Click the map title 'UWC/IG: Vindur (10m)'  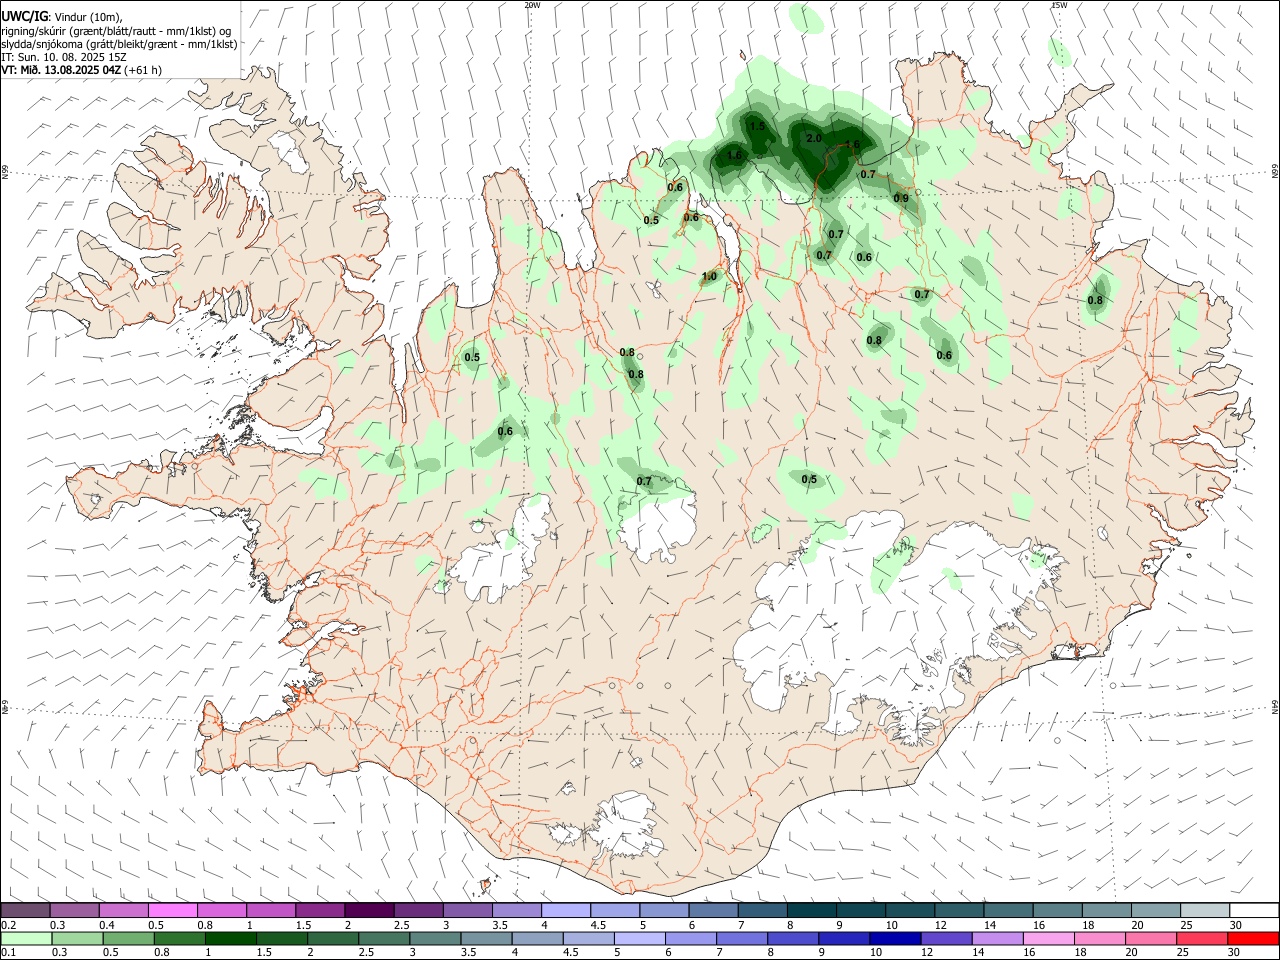pos(62,16)
